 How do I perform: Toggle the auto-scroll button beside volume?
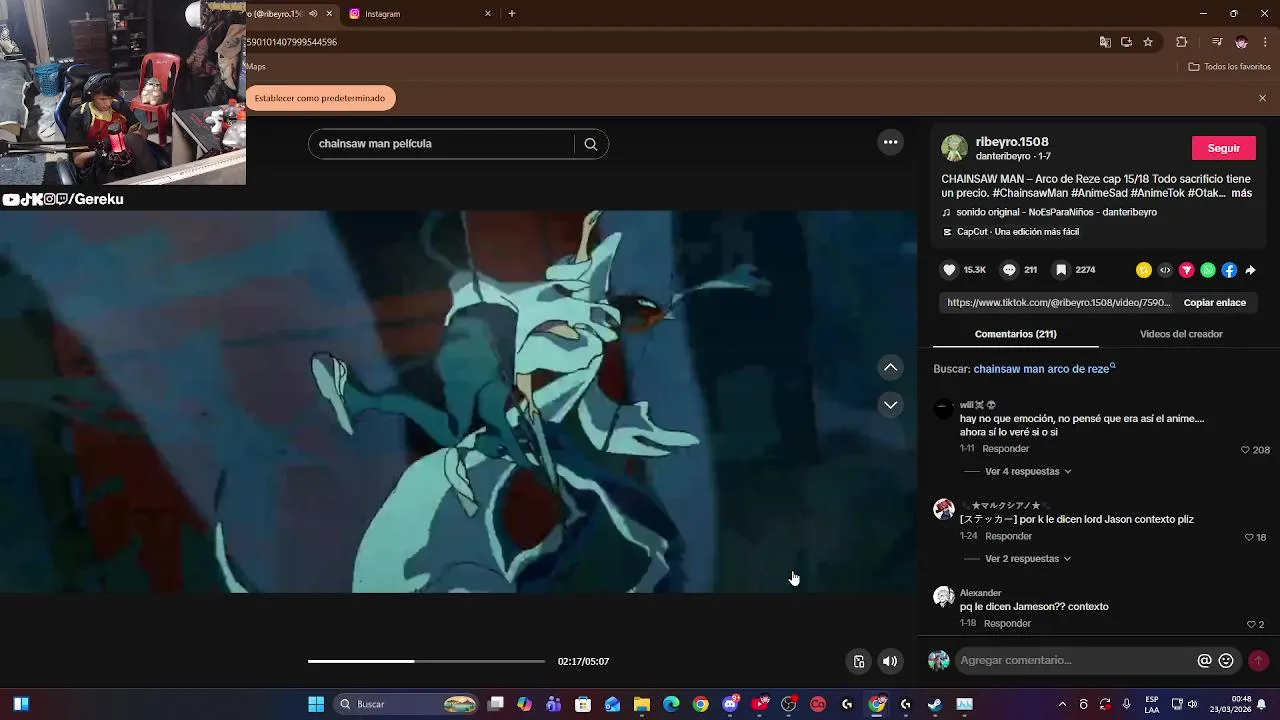pos(858,661)
